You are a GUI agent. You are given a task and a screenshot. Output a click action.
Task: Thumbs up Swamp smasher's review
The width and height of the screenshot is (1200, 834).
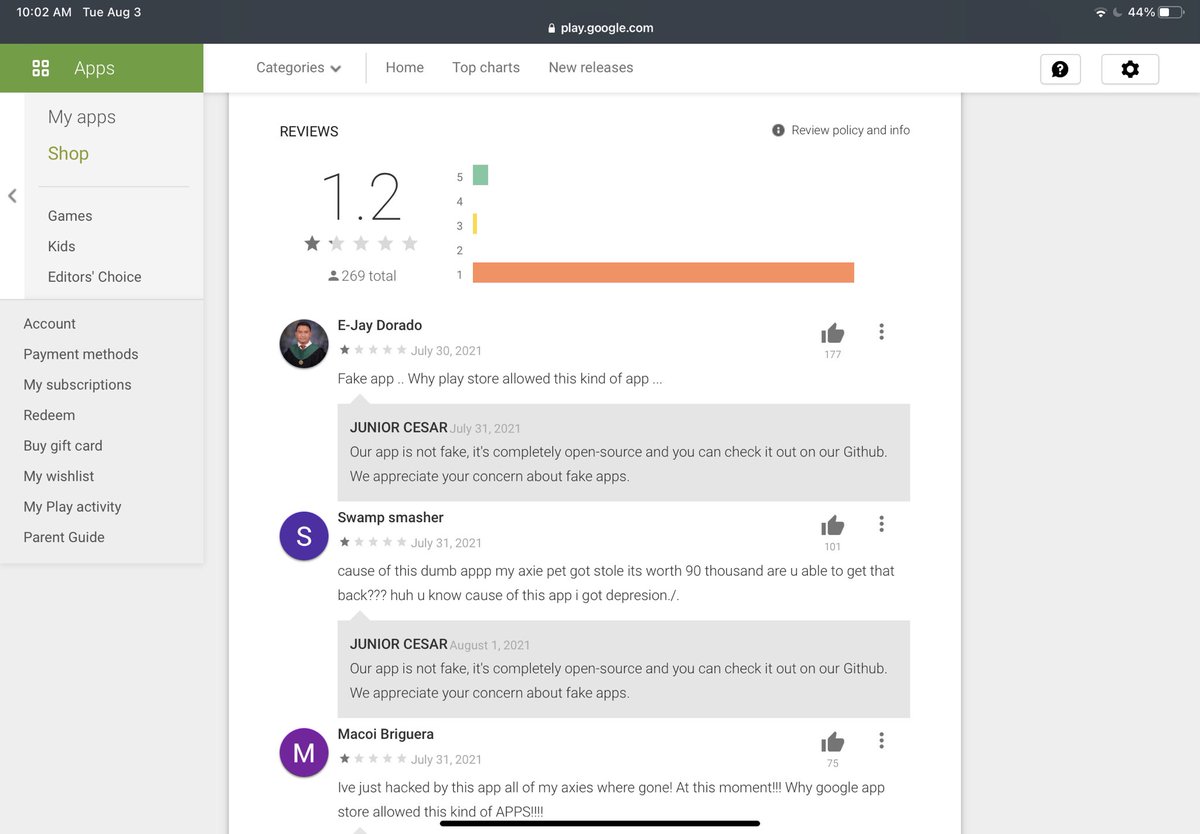(x=832, y=525)
